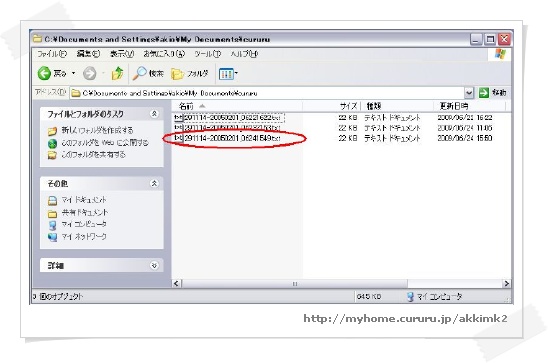Click the green Back arrow button
The width and height of the screenshot is (548, 363).
[44, 73]
